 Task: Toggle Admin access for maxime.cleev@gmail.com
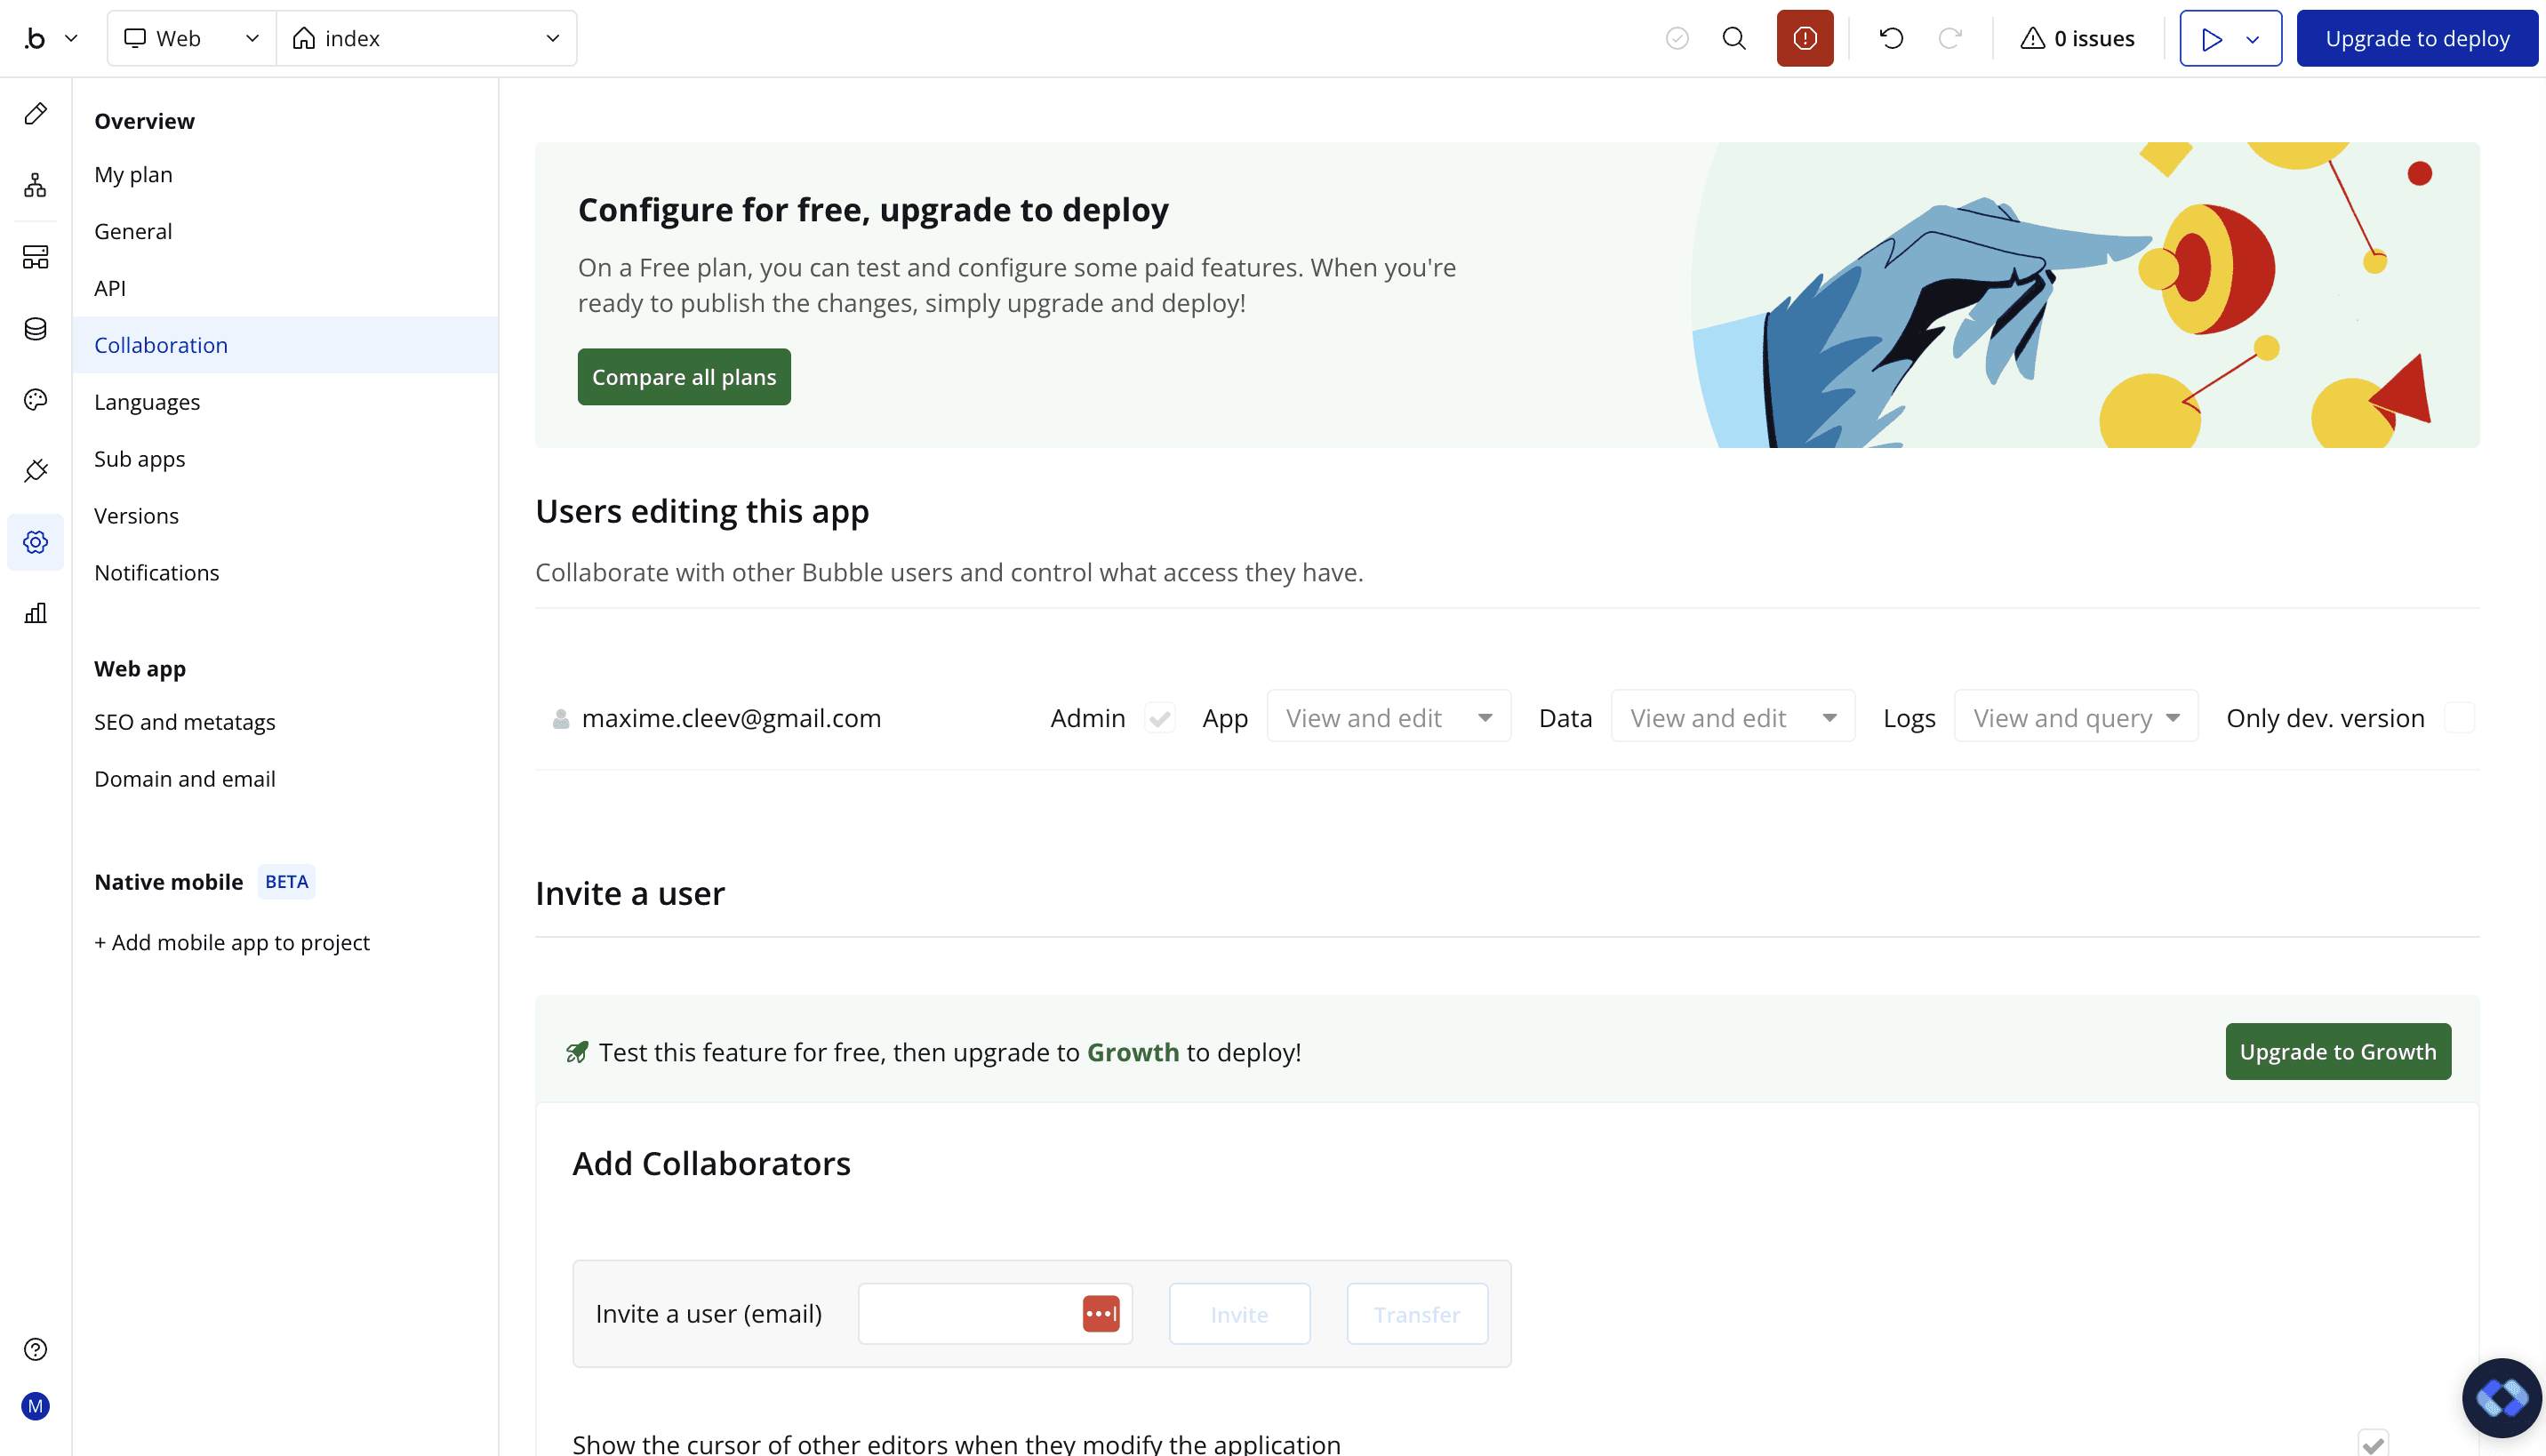(1160, 717)
